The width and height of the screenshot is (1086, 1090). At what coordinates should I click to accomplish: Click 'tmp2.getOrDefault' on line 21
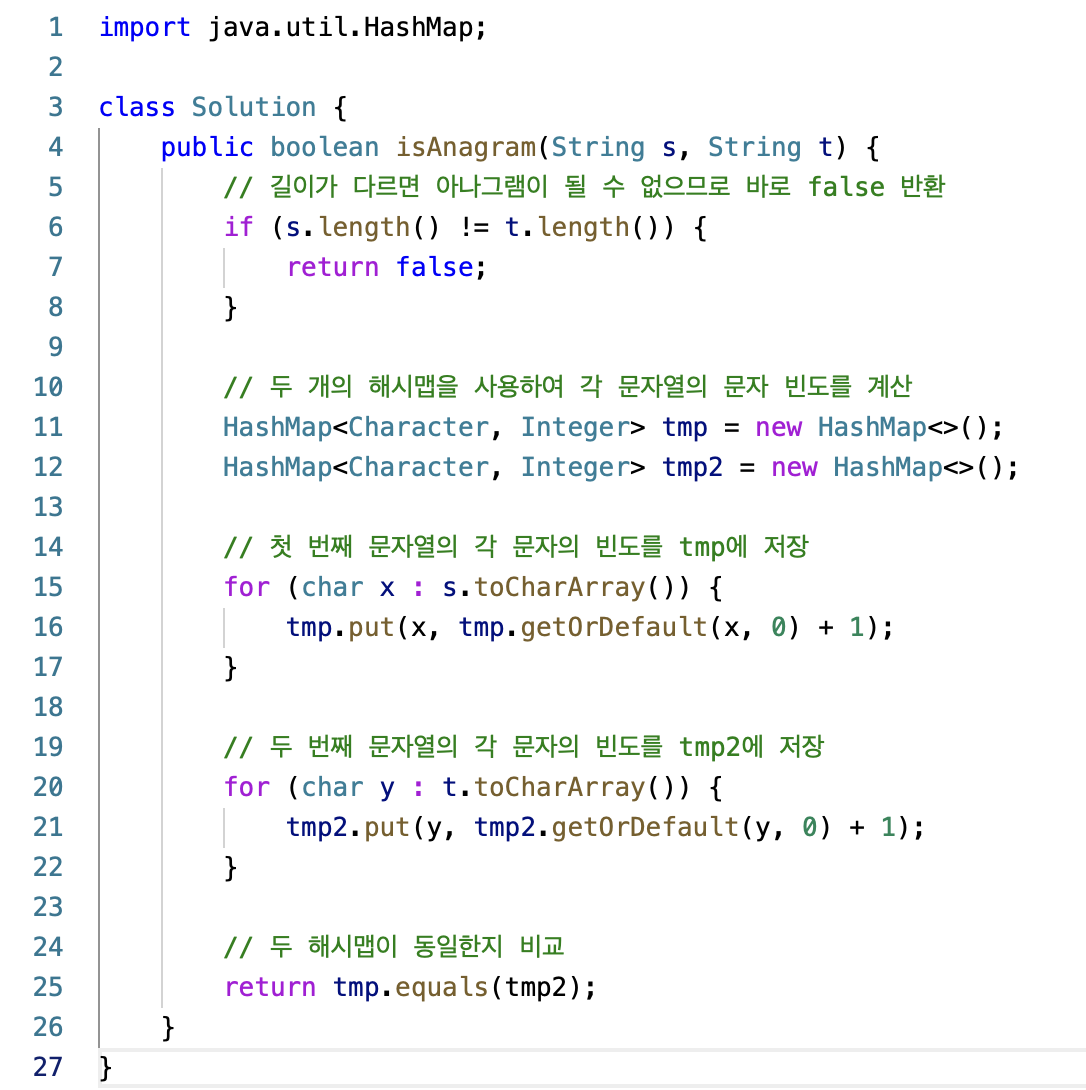click(606, 827)
